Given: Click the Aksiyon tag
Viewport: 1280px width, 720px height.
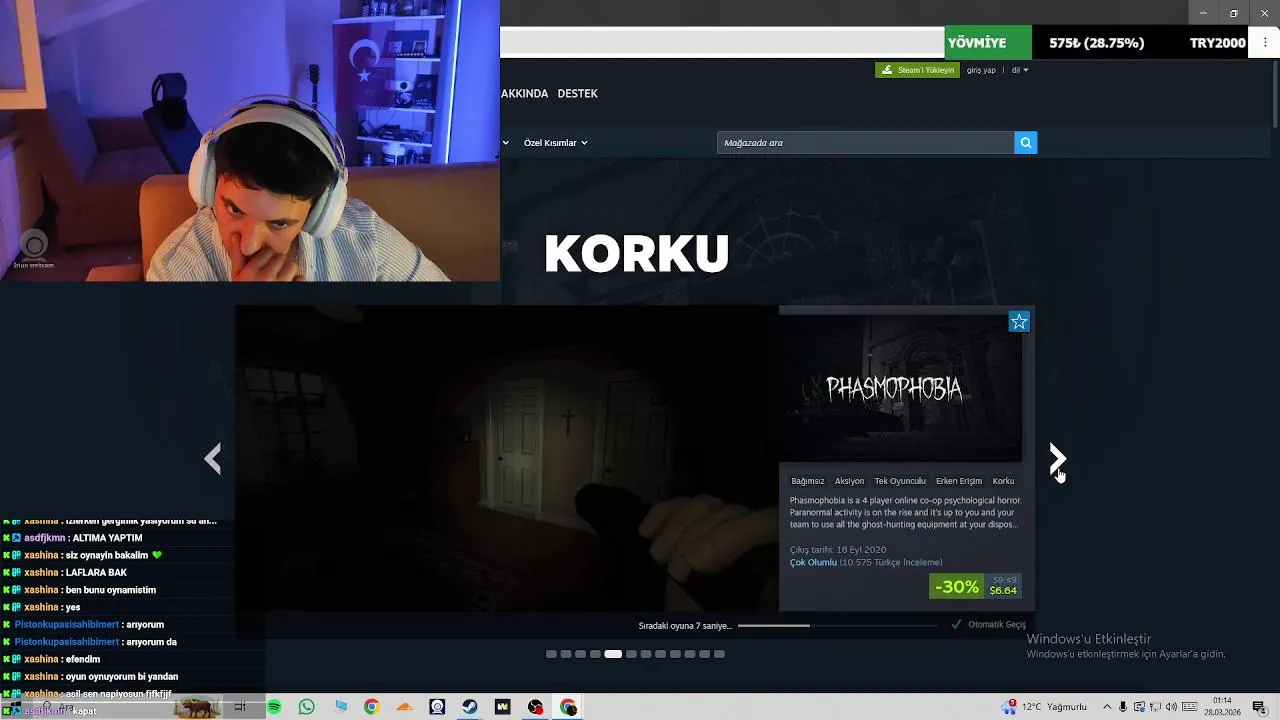Looking at the screenshot, I should (x=849, y=481).
